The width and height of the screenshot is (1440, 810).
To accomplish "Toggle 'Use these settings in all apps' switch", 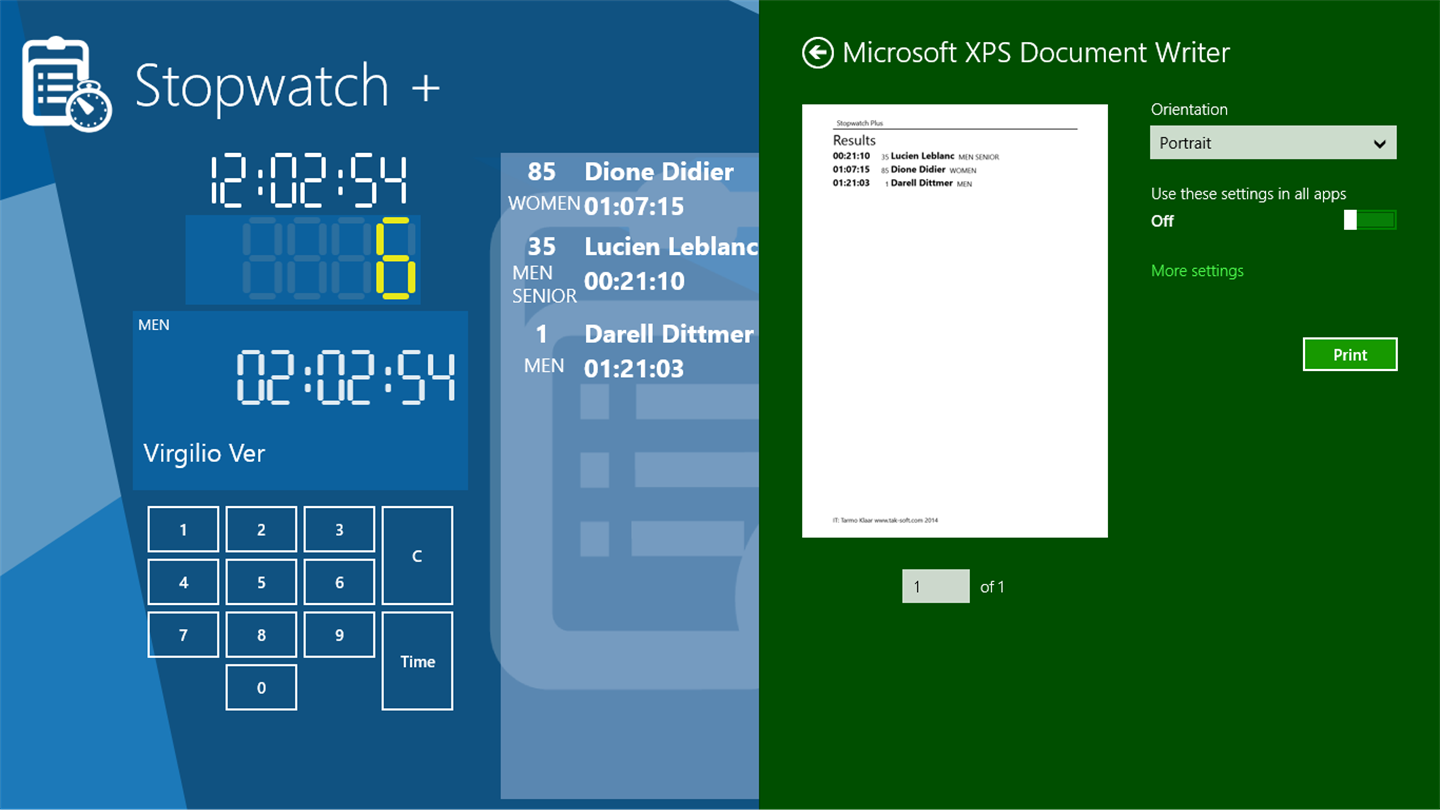I will click(x=1370, y=220).
